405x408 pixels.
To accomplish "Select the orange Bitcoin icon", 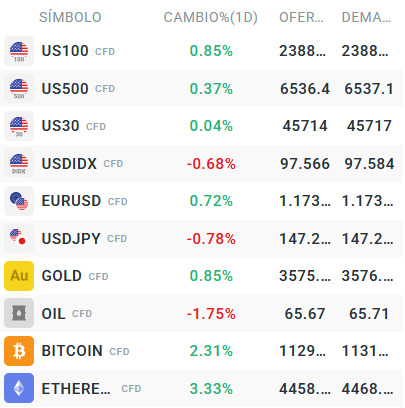I will 19,351.
